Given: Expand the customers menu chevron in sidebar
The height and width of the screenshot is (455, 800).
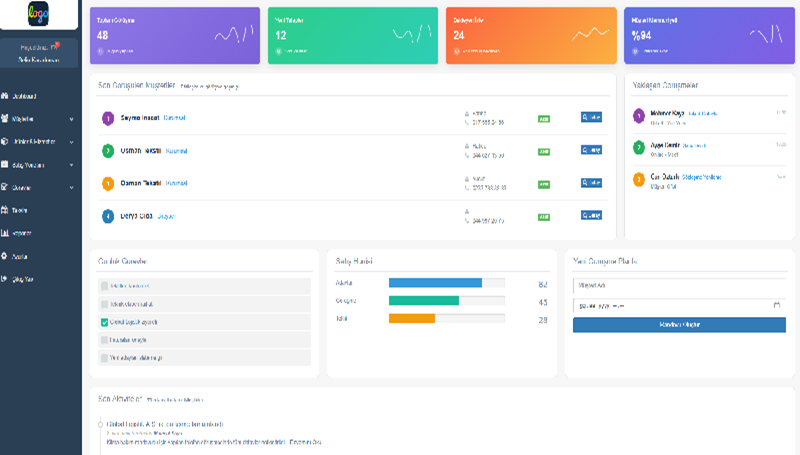Looking at the screenshot, I should click(71, 119).
